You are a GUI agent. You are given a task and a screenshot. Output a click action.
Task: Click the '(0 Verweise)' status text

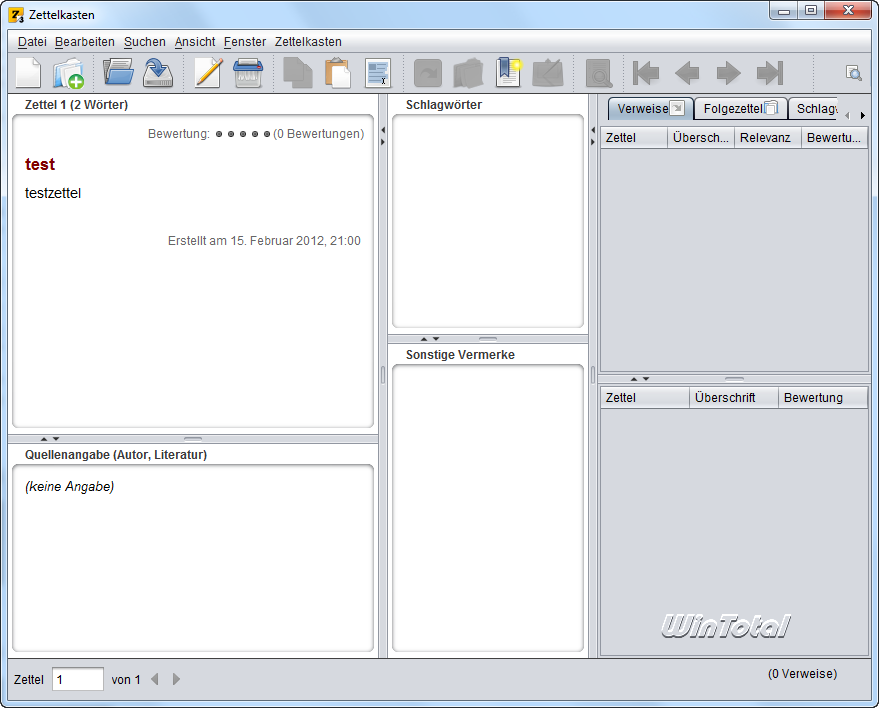point(802,674)
